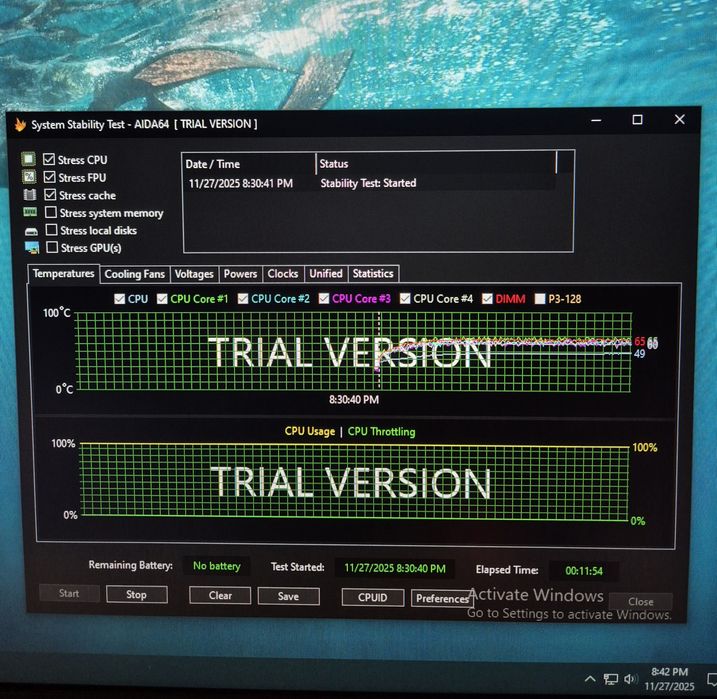Viewport: 717px width, 699px height.
Task: Click the CPU Throttling graph label
Action: point(381,432)
